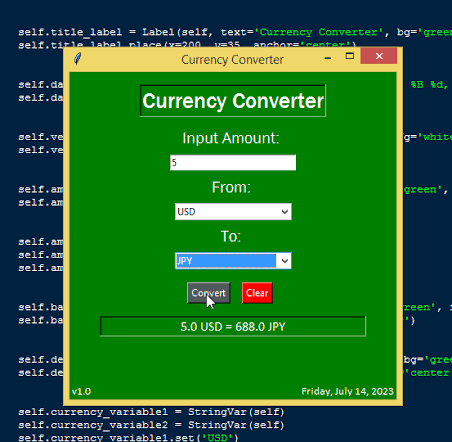Click the 'To:' label
The width and height of the screenshot is (452, 442).
coord(231,236)
